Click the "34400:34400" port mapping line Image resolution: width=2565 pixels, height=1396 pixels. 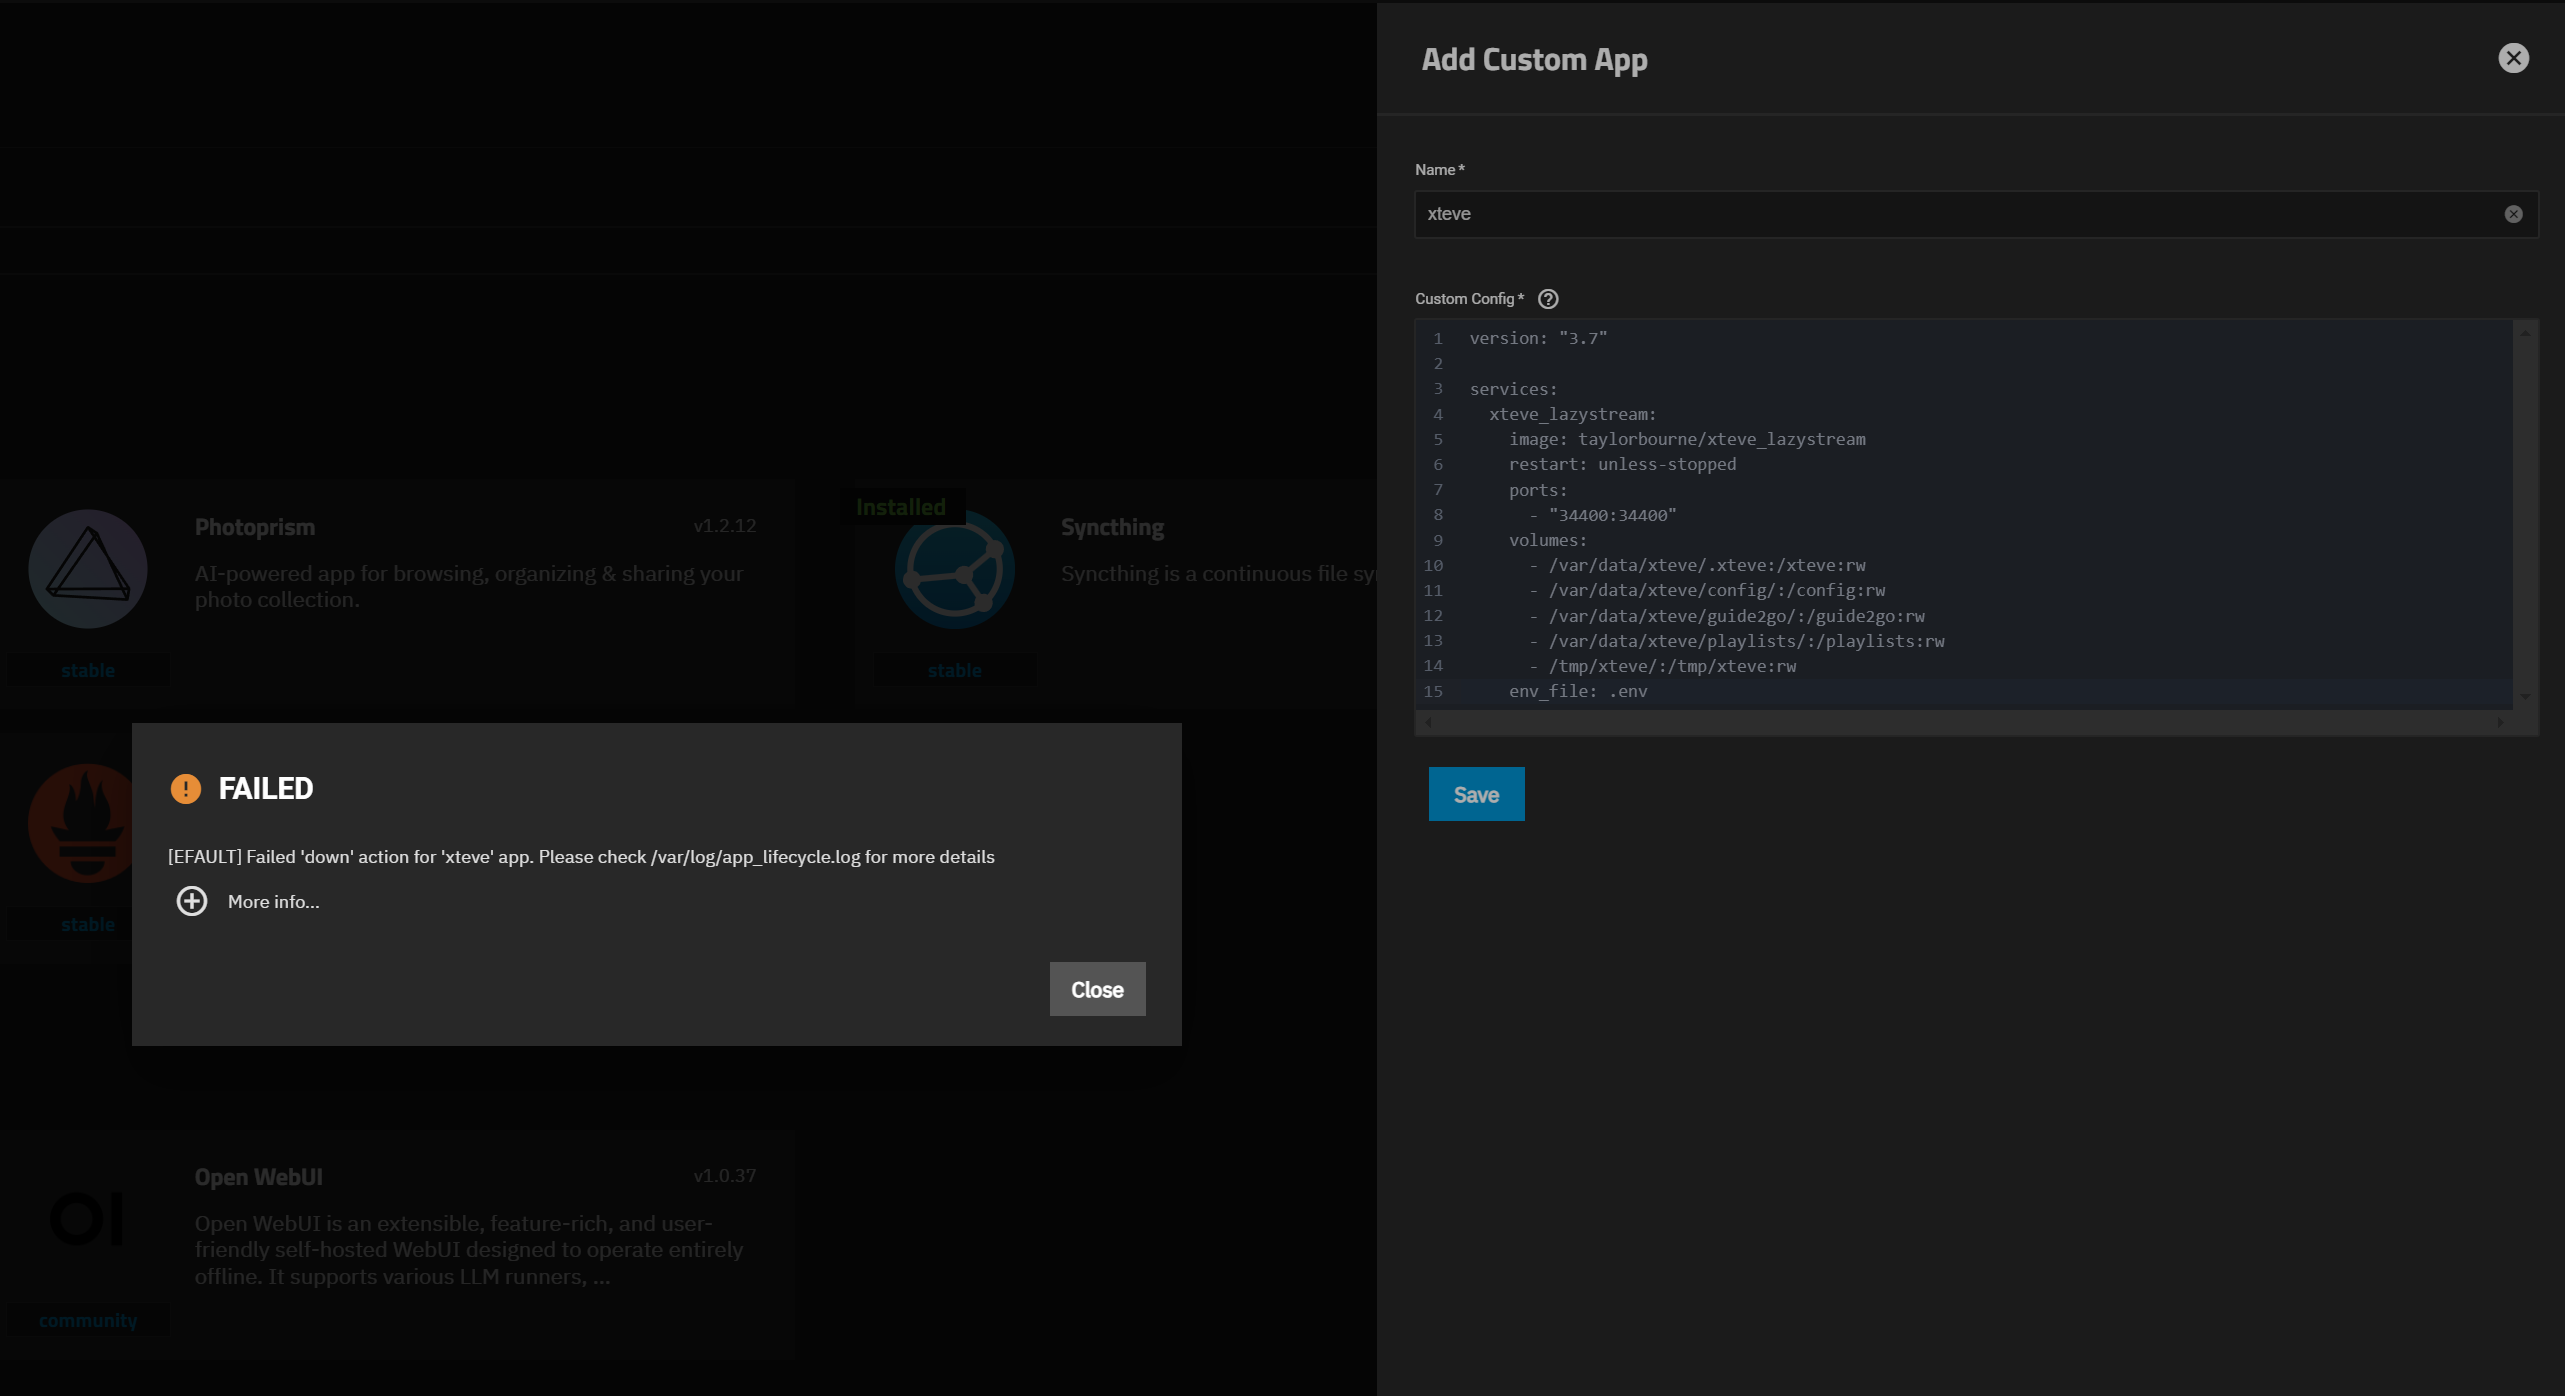(1602, 515)
